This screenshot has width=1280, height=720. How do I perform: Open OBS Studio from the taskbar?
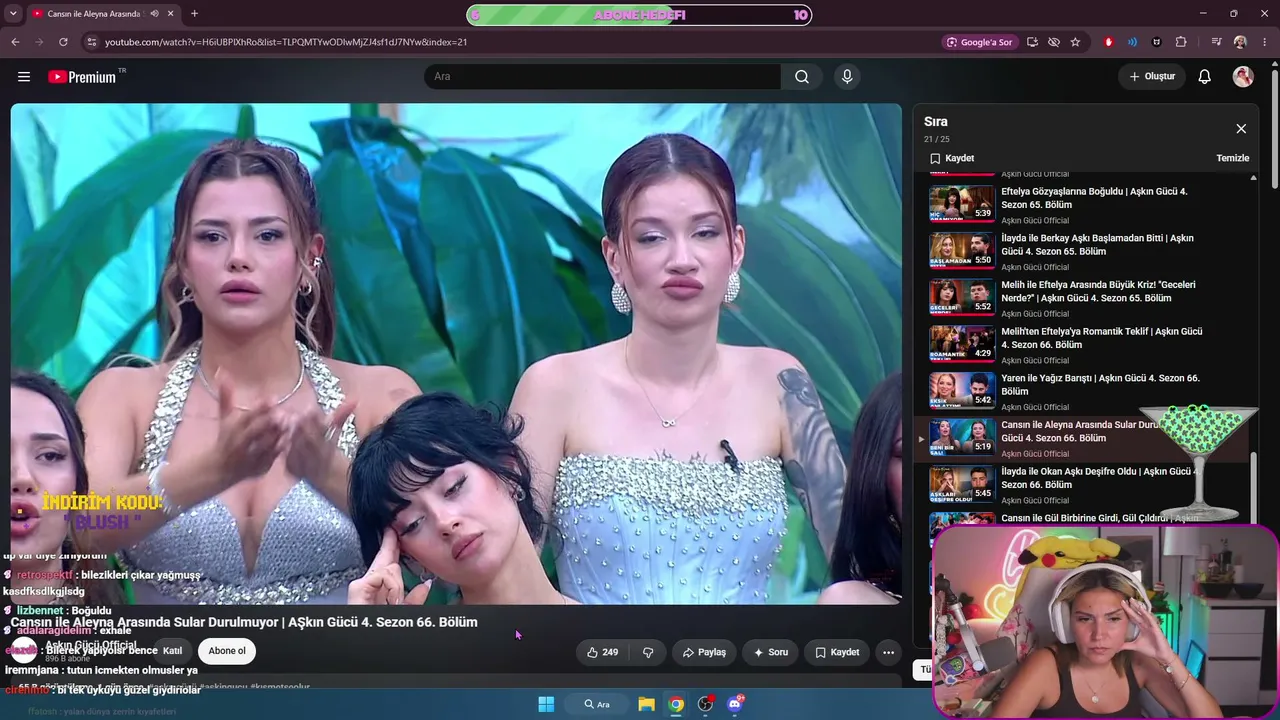tap(706, 704)
